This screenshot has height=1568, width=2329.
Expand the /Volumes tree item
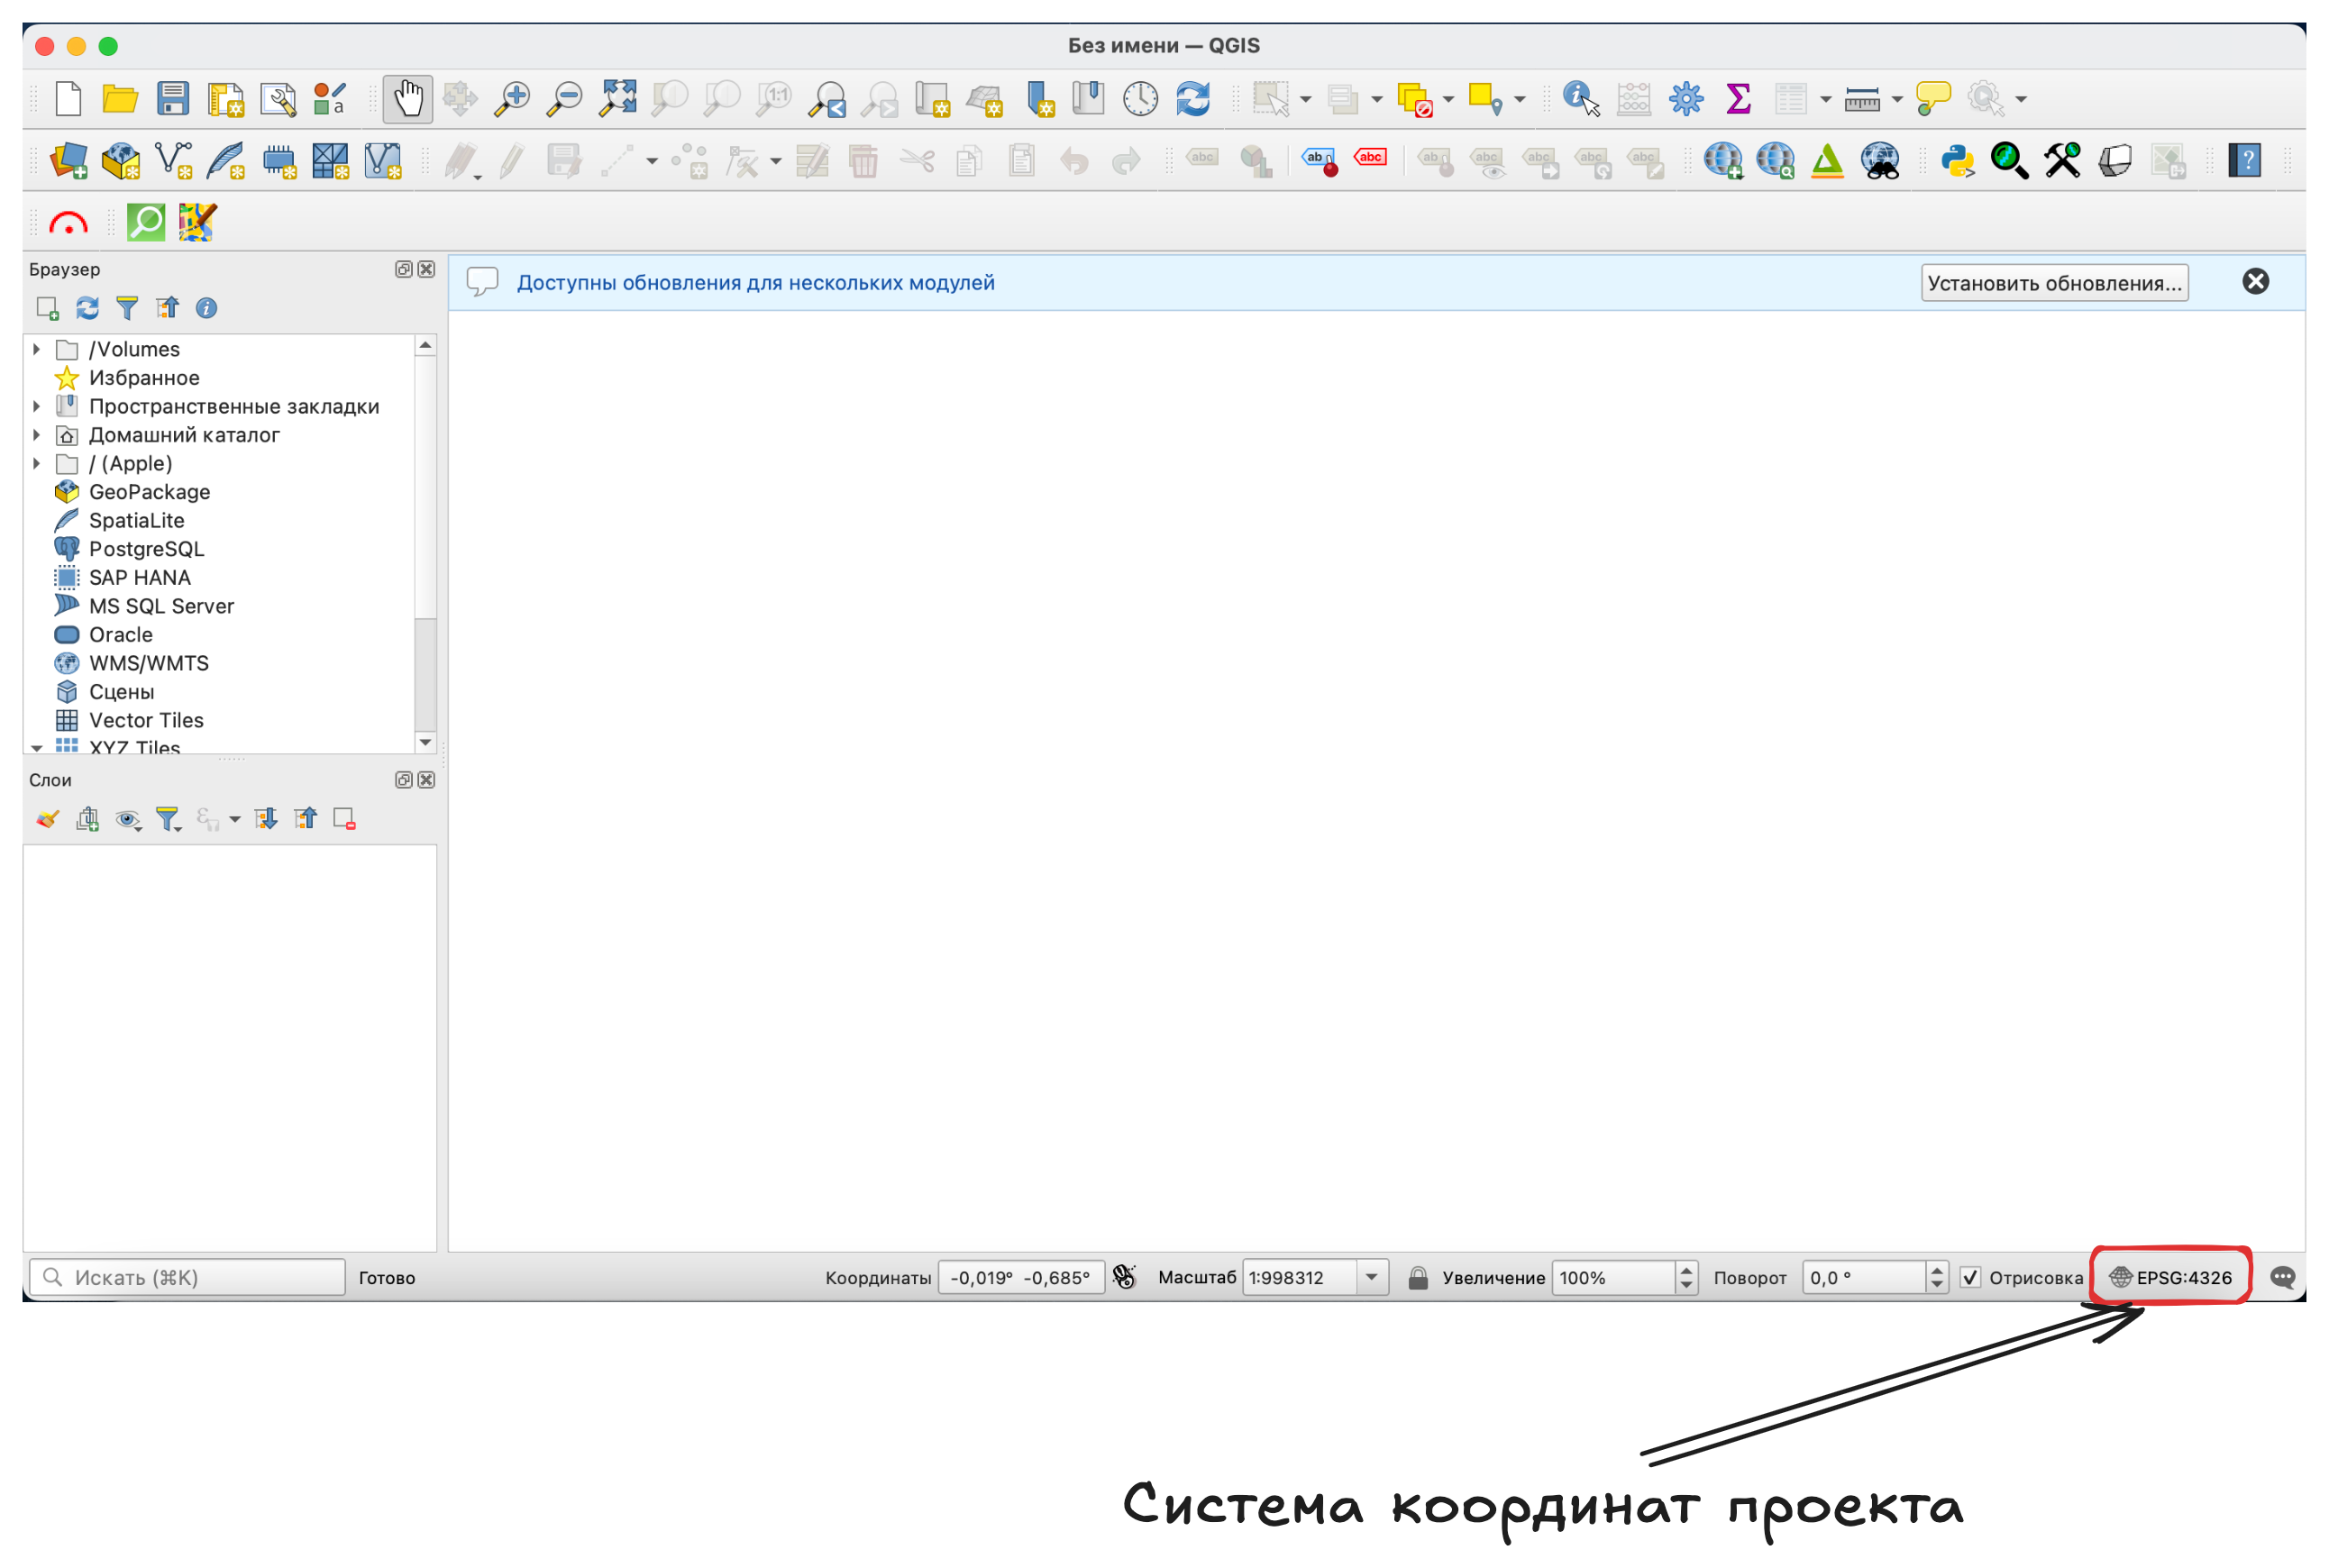[x=37, y=349]
